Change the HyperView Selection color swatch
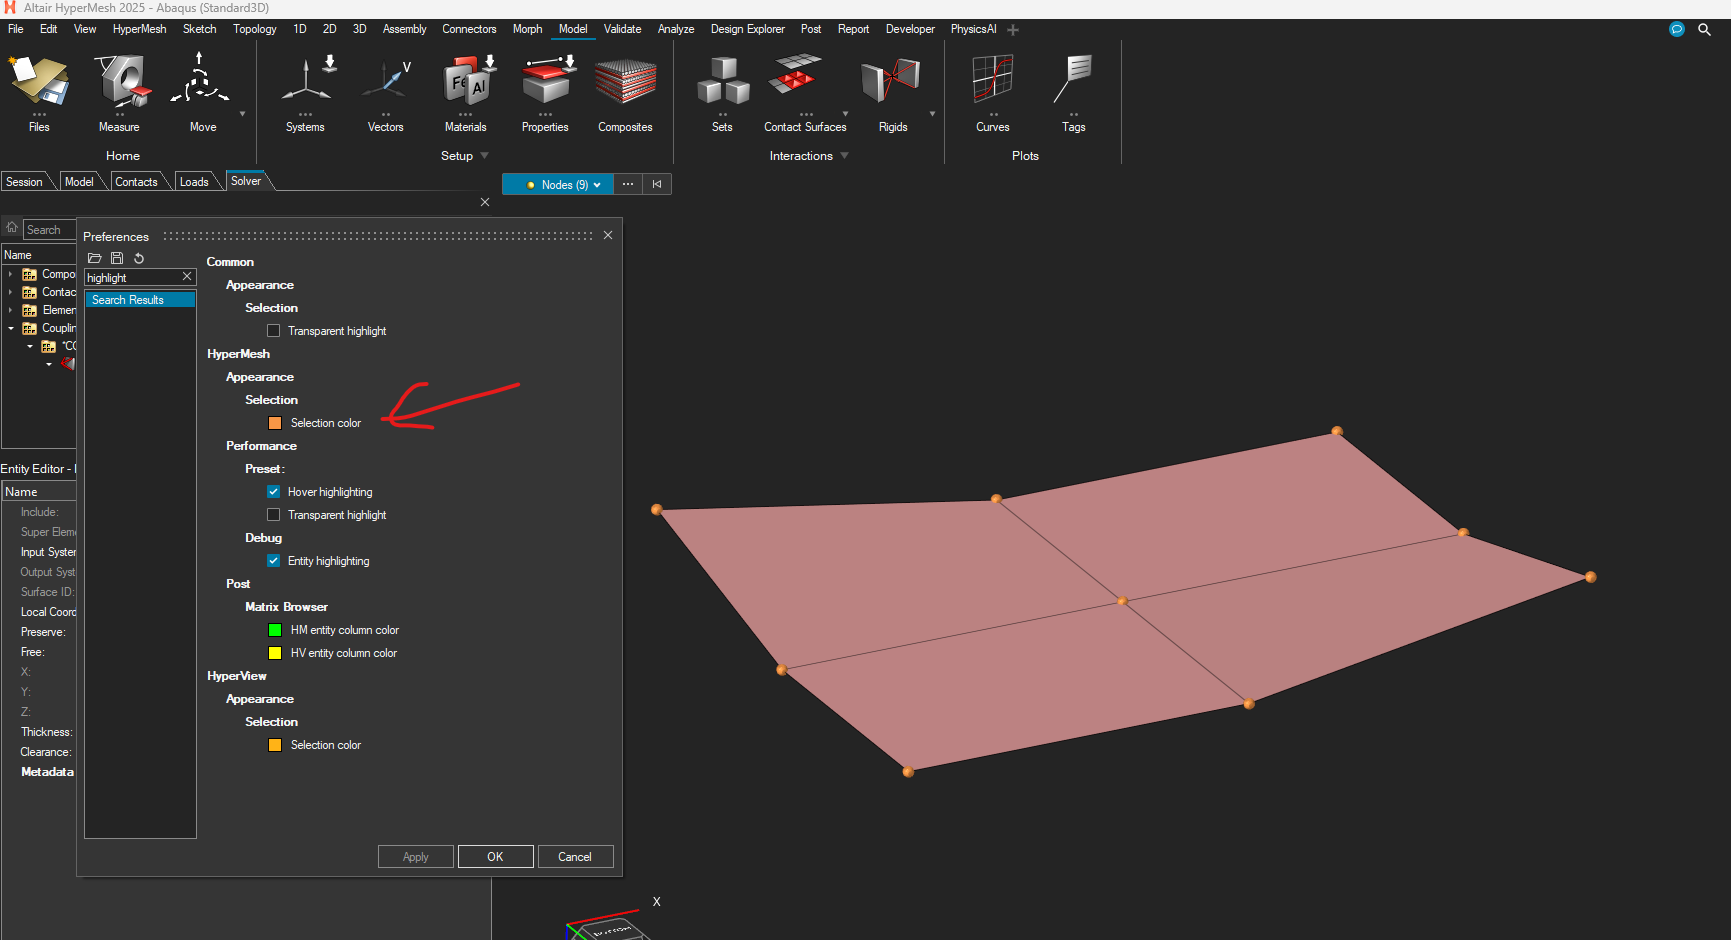 pos(275,745)
